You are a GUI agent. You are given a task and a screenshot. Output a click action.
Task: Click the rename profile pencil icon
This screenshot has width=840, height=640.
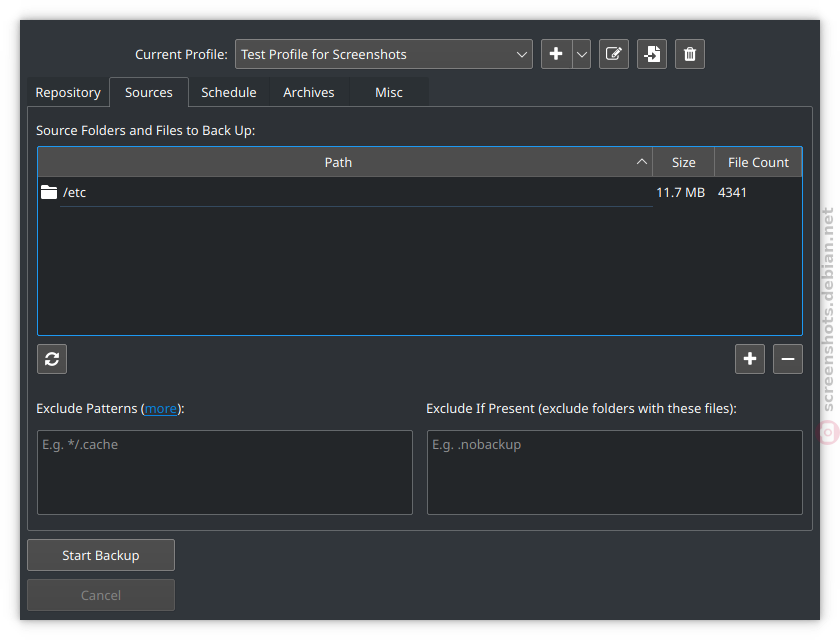click(614, 54)
